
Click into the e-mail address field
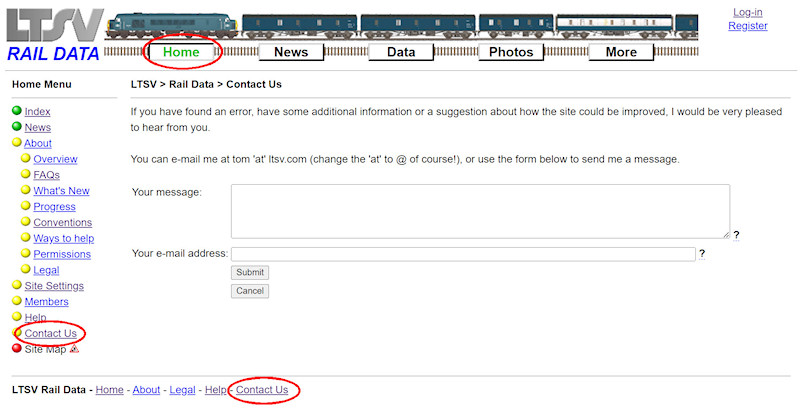(462, 254)
